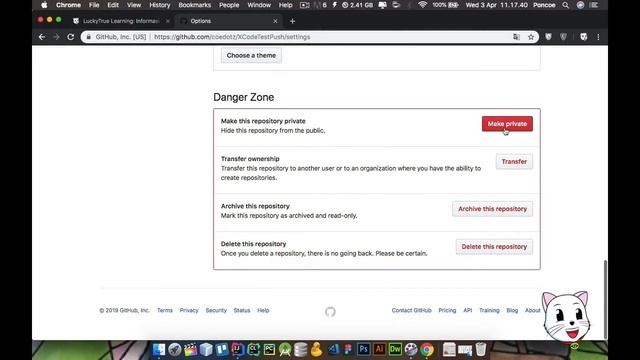Open Final Cut Pro from the dock
This screenshot has width=640, height=360.
coord(190,349)
